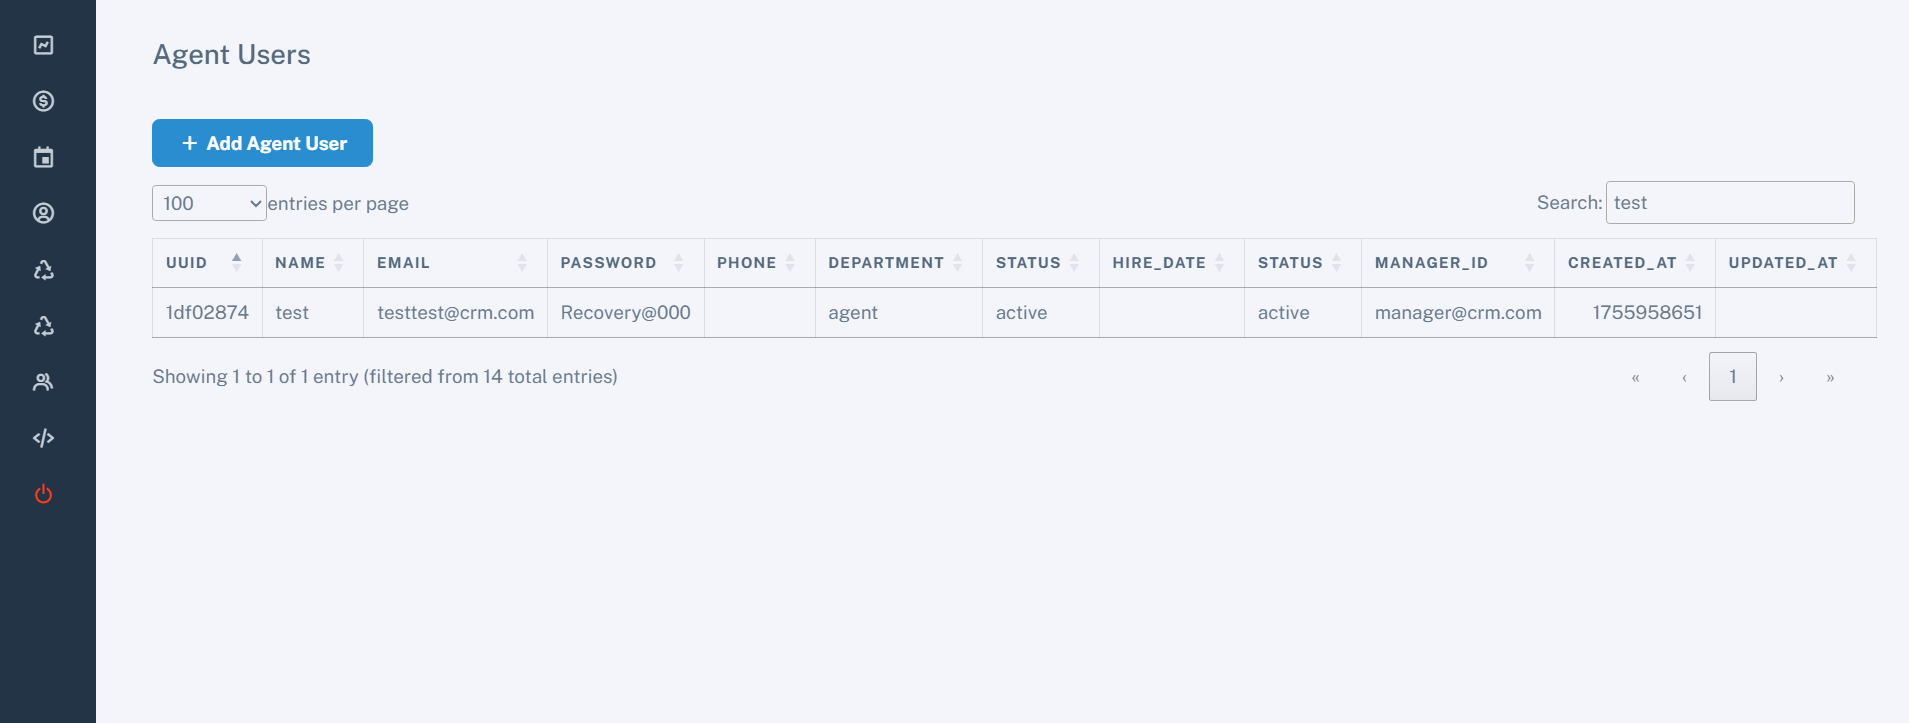Click the code brackets sidebar icon
Screen dimensions: 1909x723
pyautogui.click(x=43, y=438)
